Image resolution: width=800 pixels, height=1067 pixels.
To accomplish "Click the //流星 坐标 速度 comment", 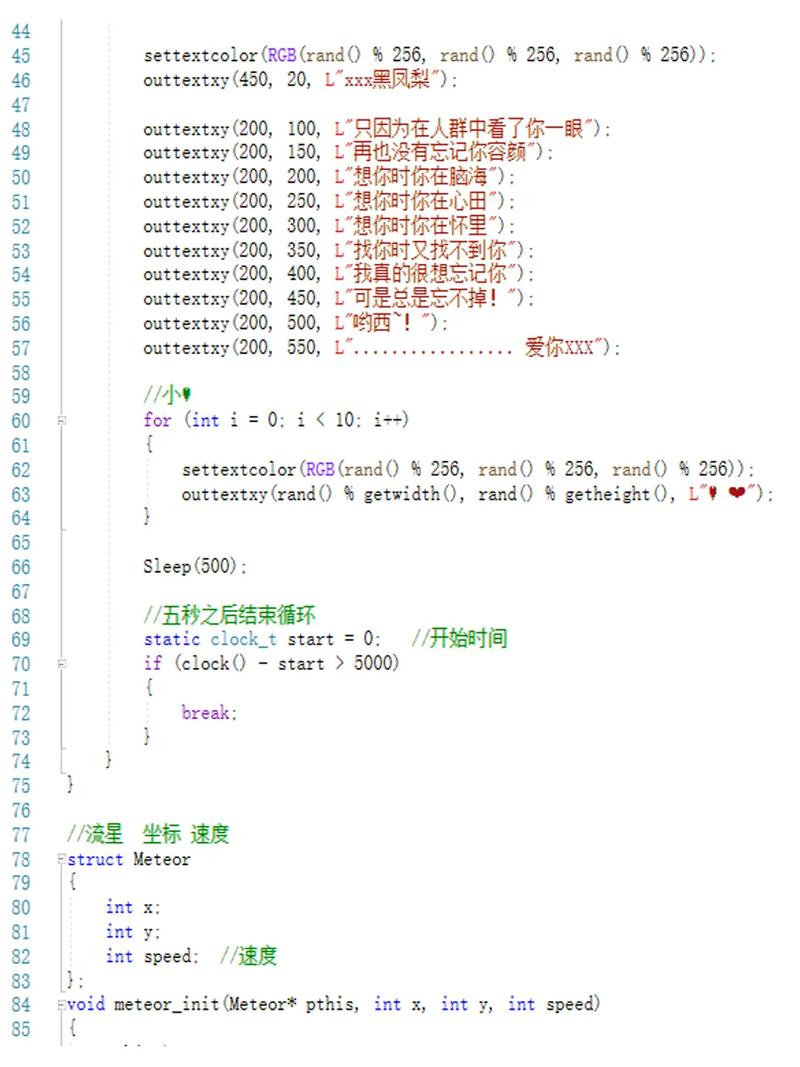I will [x=148, y=834].
